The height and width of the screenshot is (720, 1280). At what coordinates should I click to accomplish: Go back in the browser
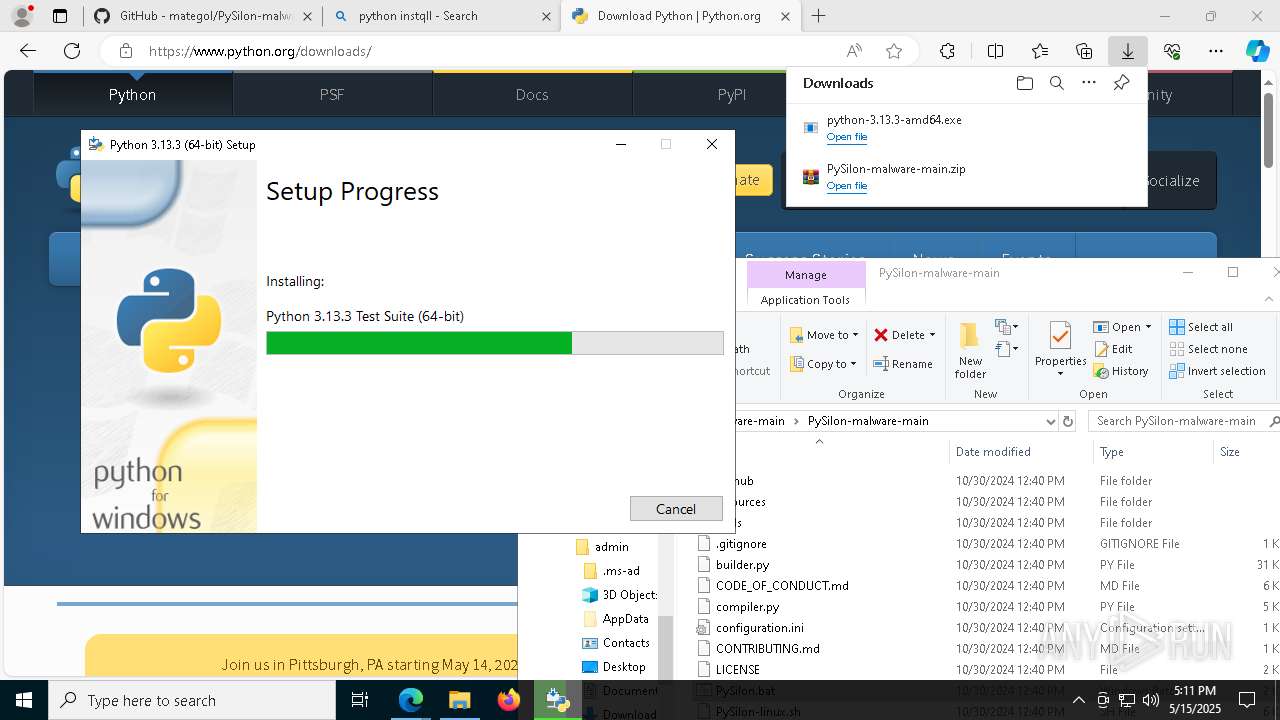point(28,51)
